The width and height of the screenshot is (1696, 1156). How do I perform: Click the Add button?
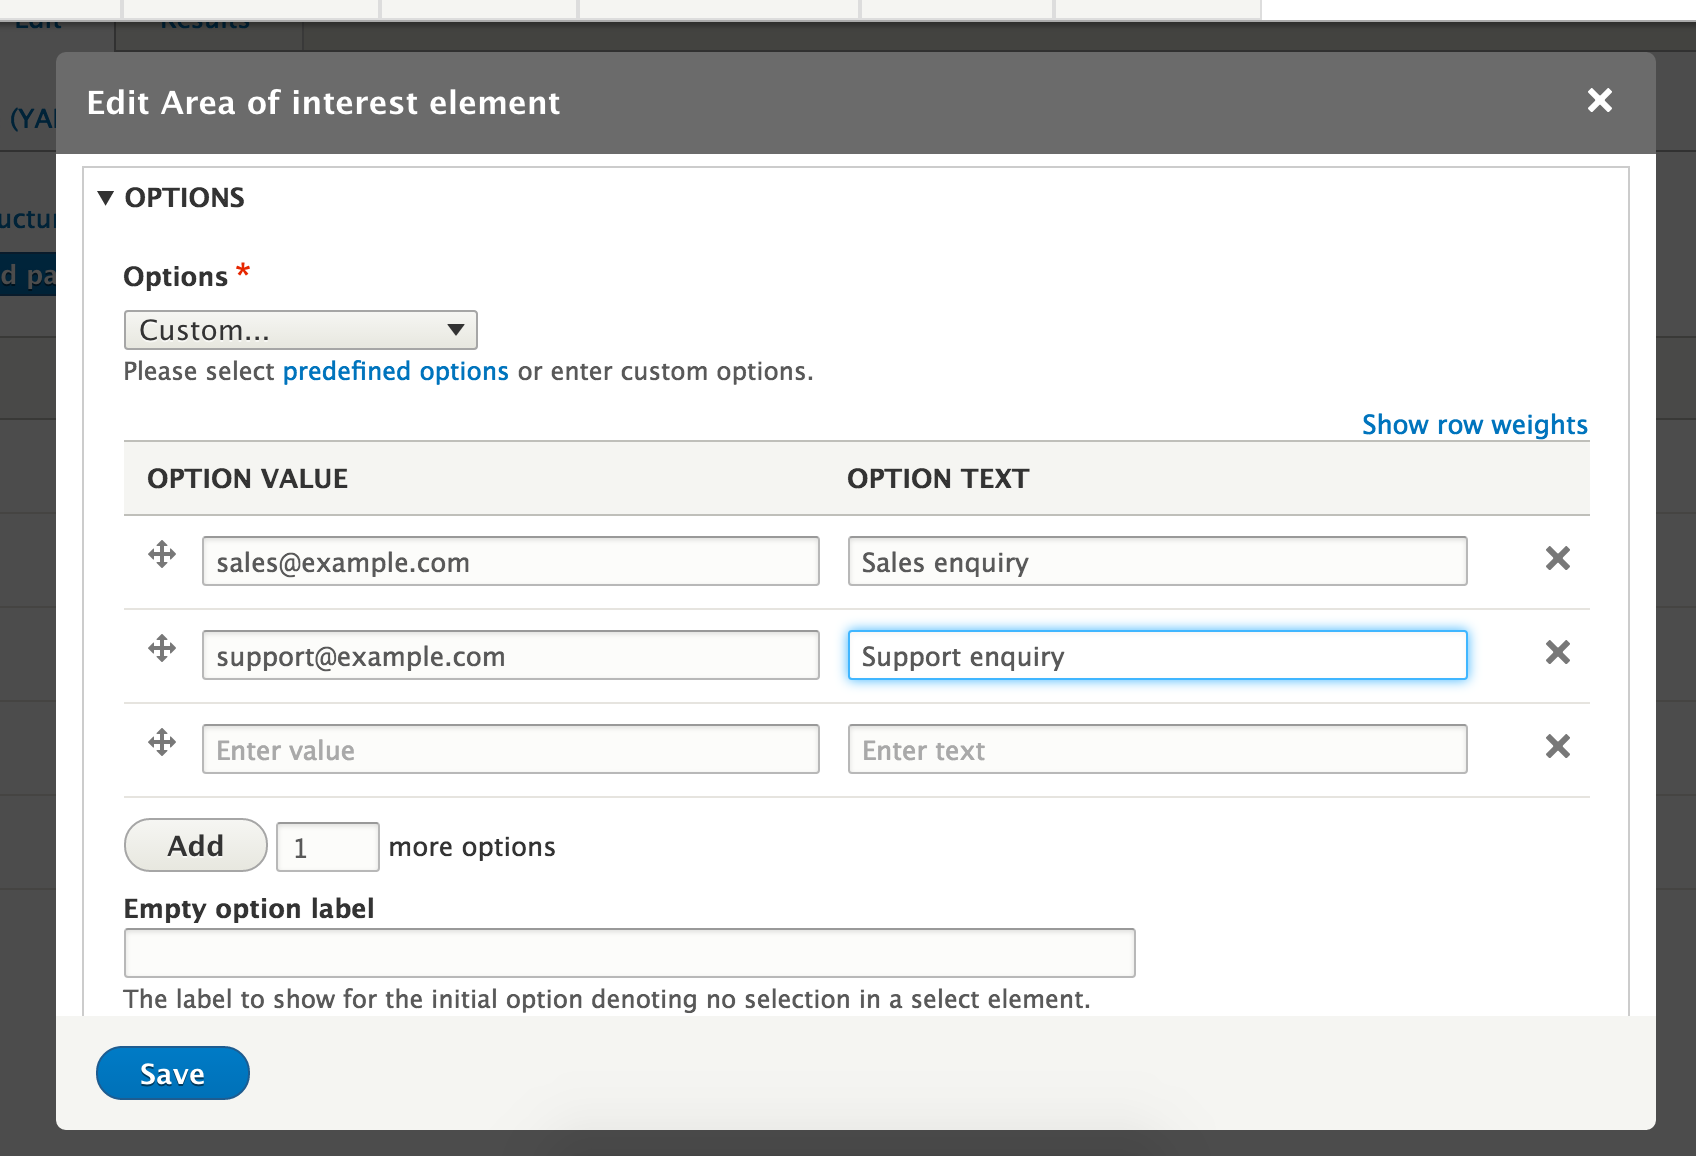pyautogui.click(x=196, y=846)
